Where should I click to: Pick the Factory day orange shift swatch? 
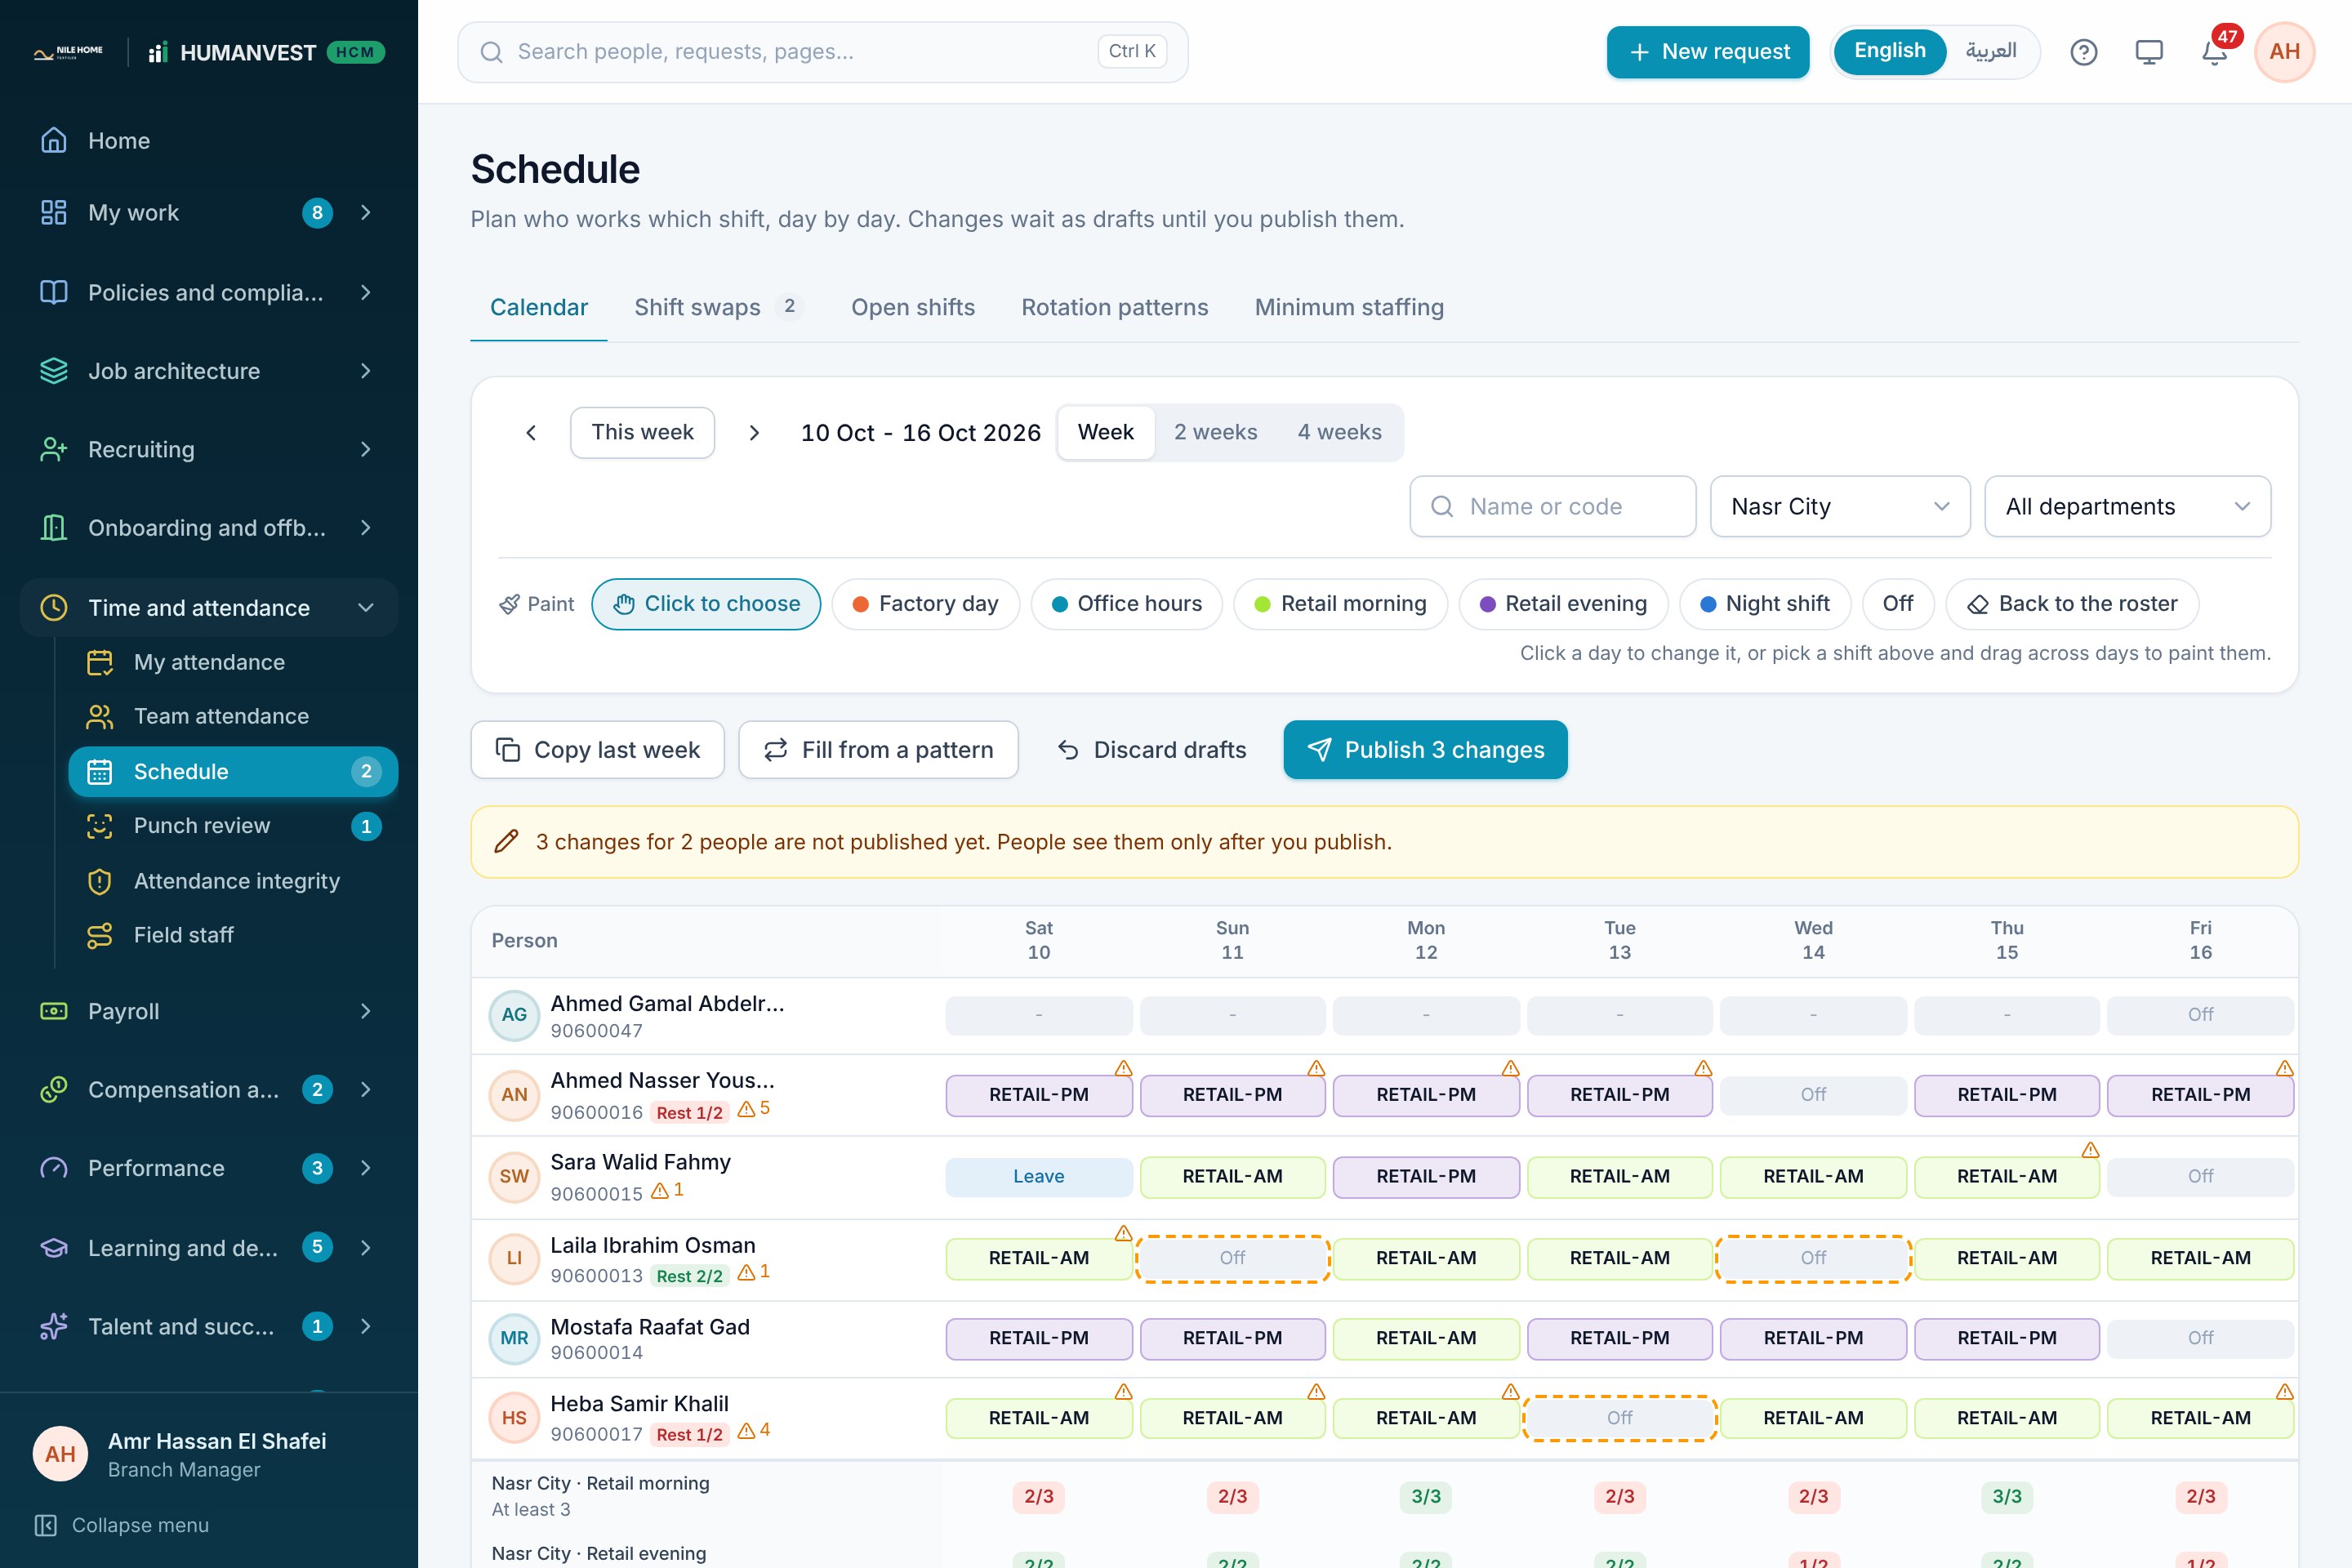tap(925, 604)
